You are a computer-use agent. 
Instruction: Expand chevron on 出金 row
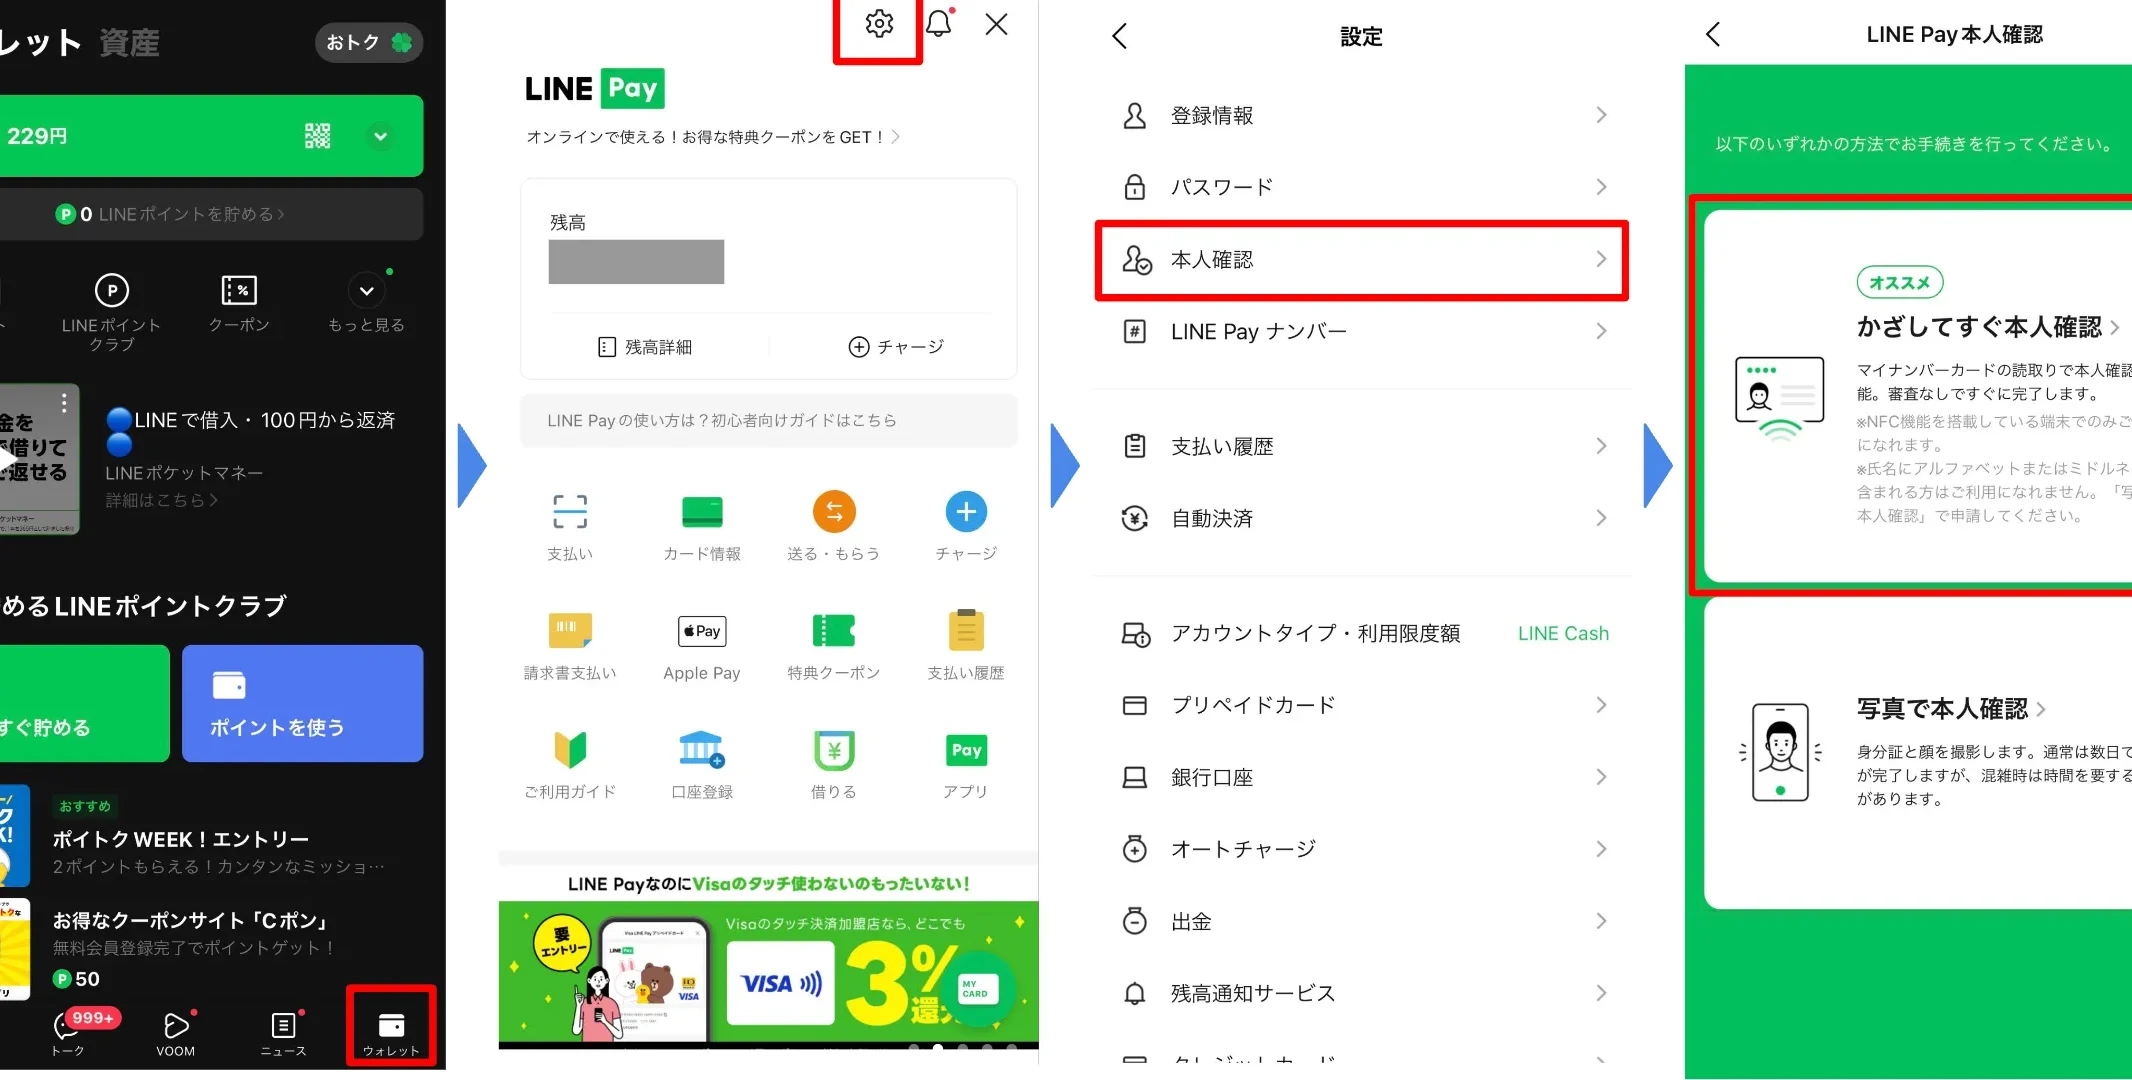coord(1602,921)
